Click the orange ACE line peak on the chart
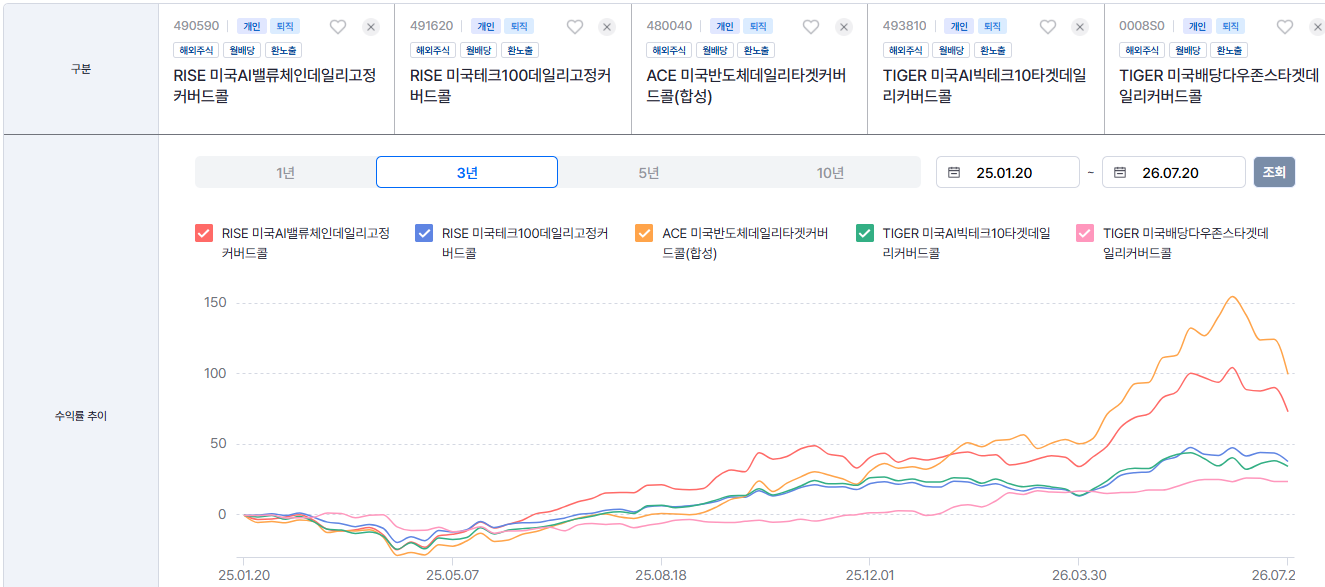This screenshot has width=1325, height=587. (x=1233, y=297)
